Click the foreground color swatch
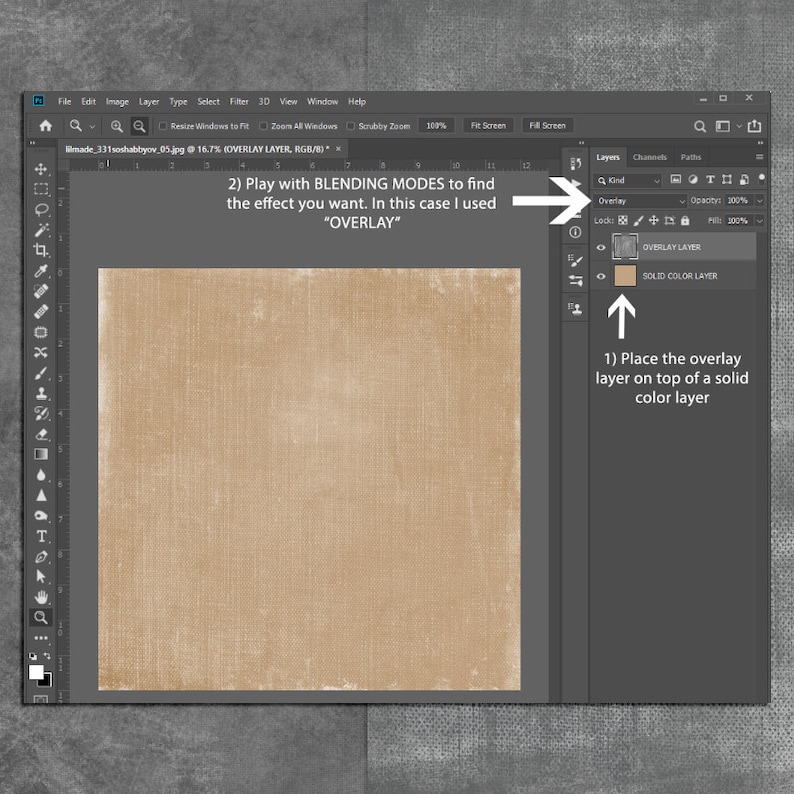 pos(36,672)
